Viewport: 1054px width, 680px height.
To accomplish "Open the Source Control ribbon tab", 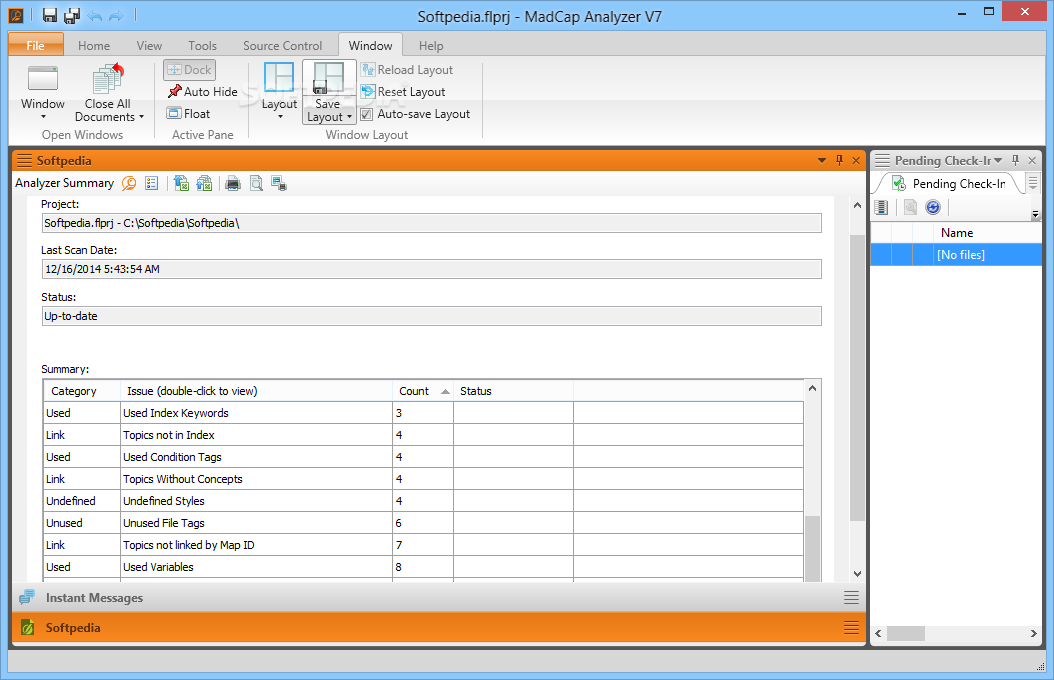I will tap(282, 46).
